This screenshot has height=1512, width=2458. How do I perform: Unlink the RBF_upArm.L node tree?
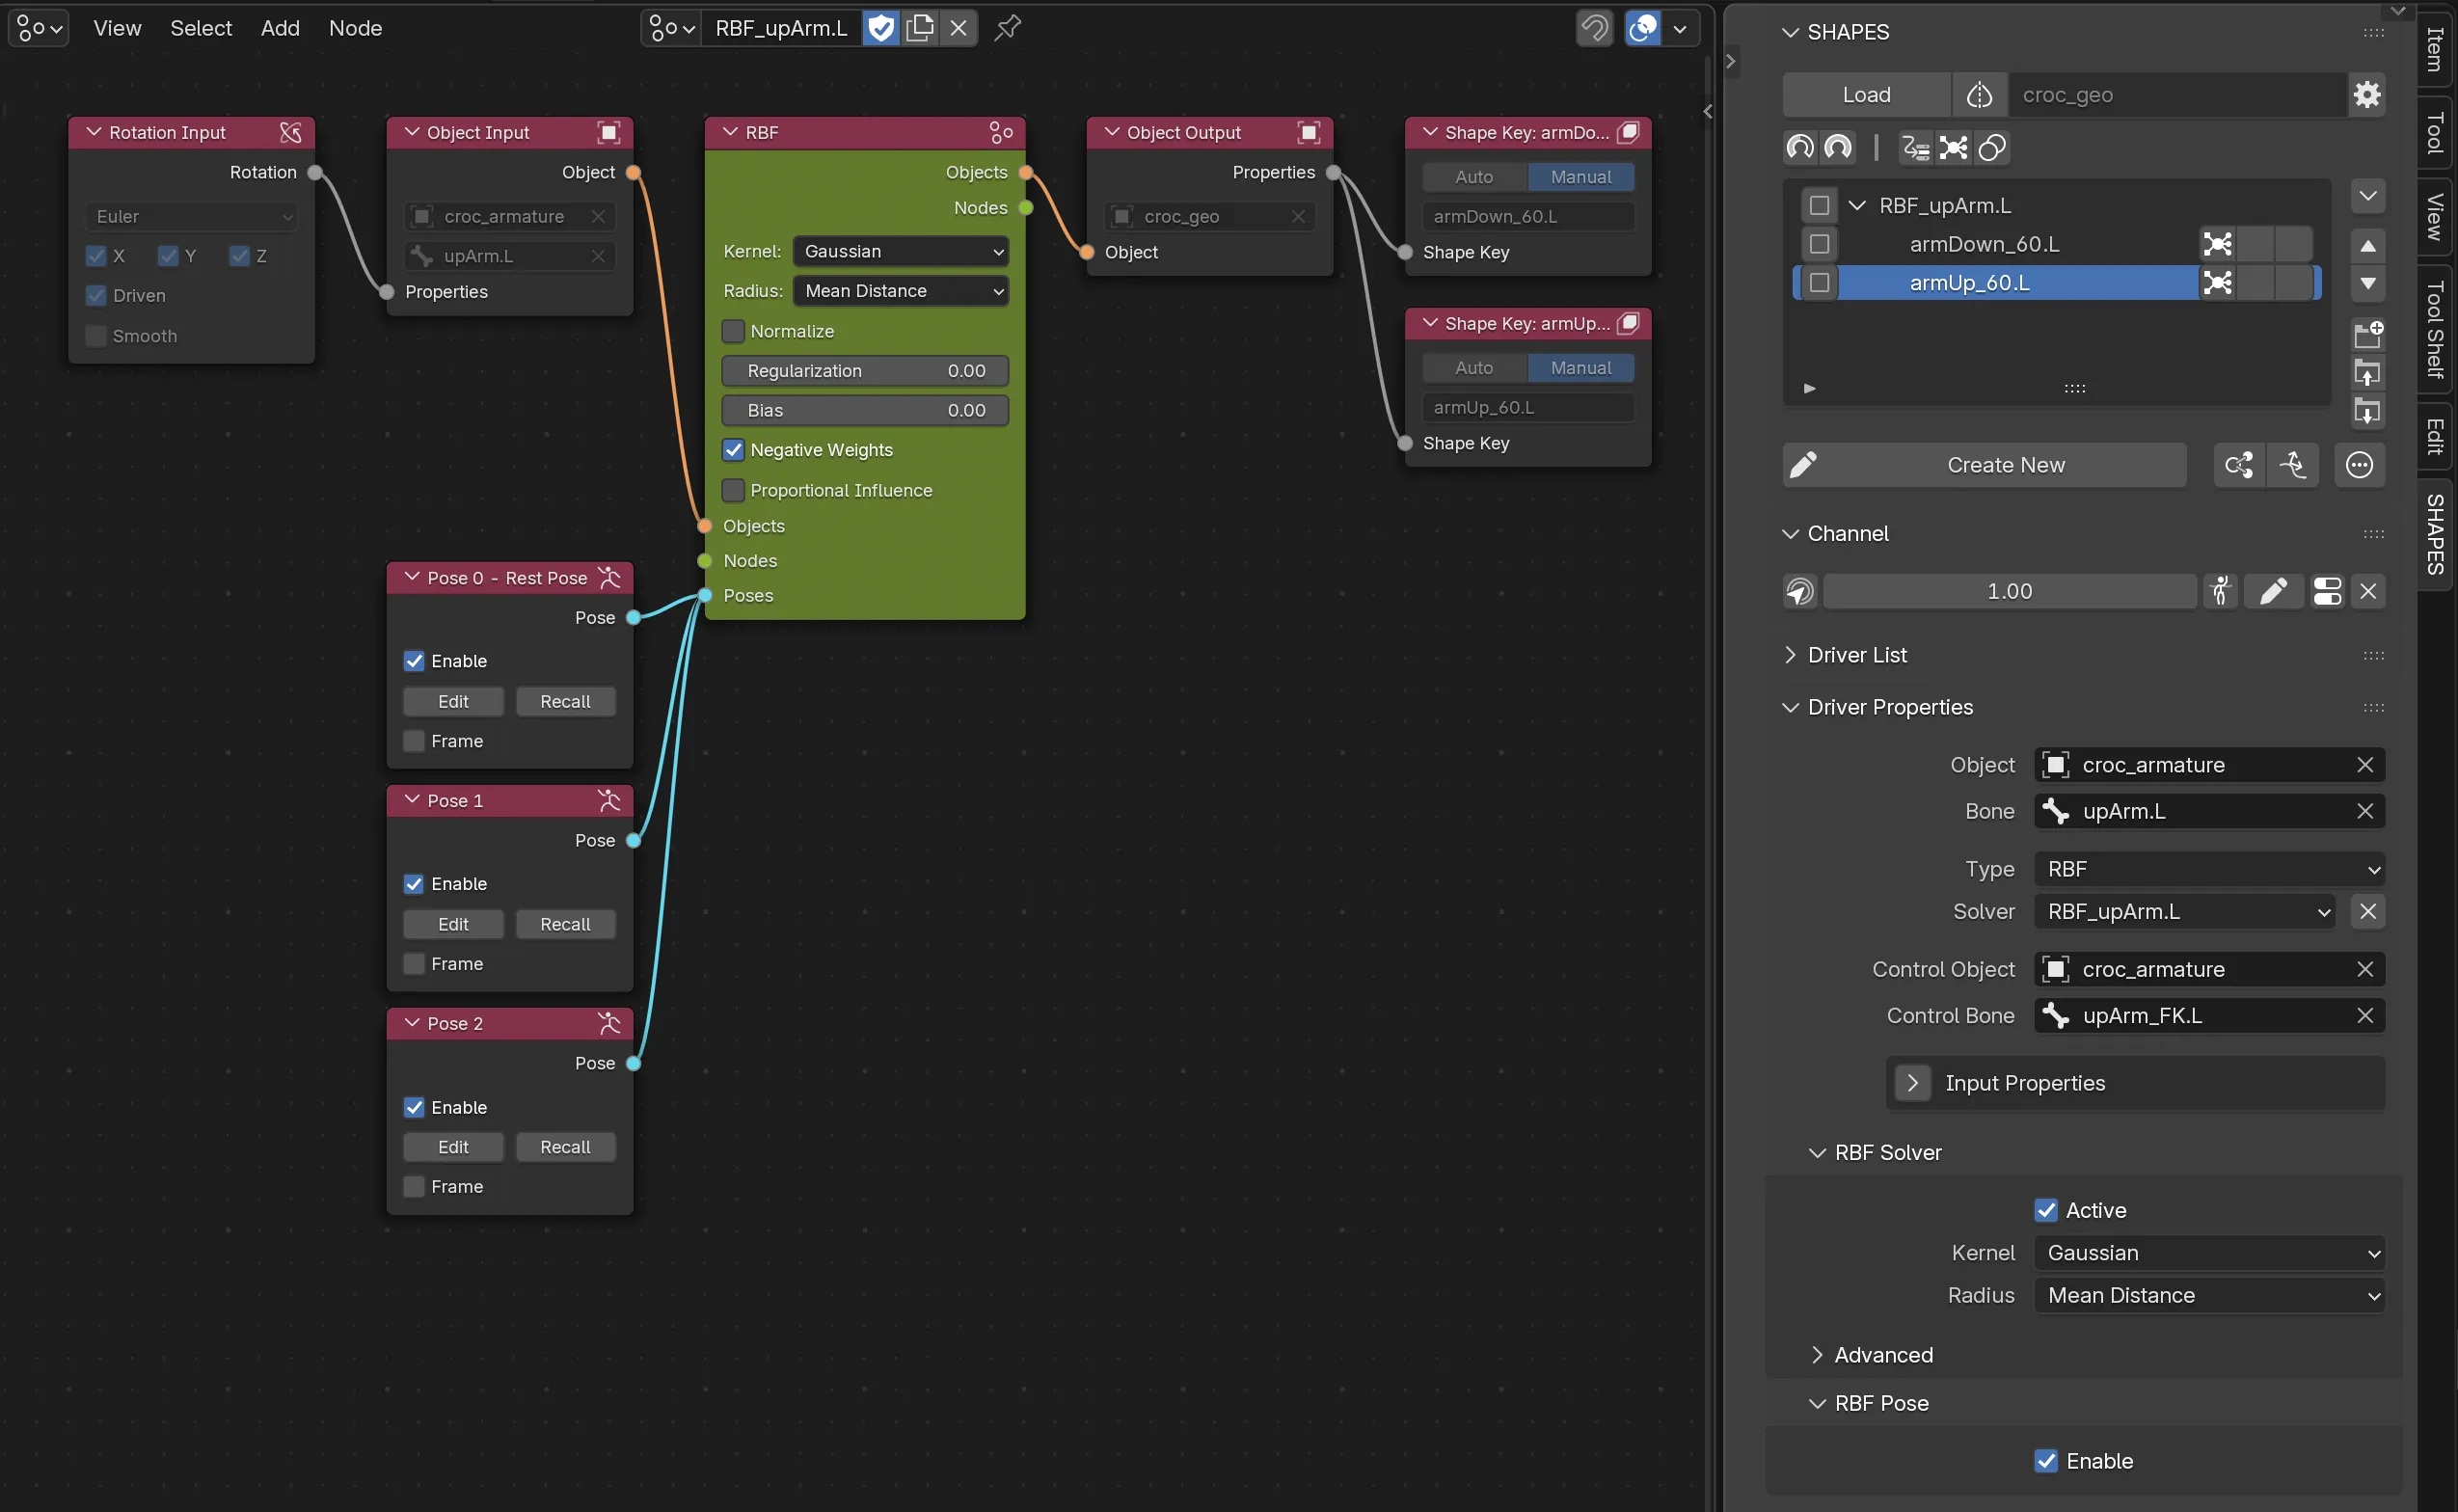point(958,28)
